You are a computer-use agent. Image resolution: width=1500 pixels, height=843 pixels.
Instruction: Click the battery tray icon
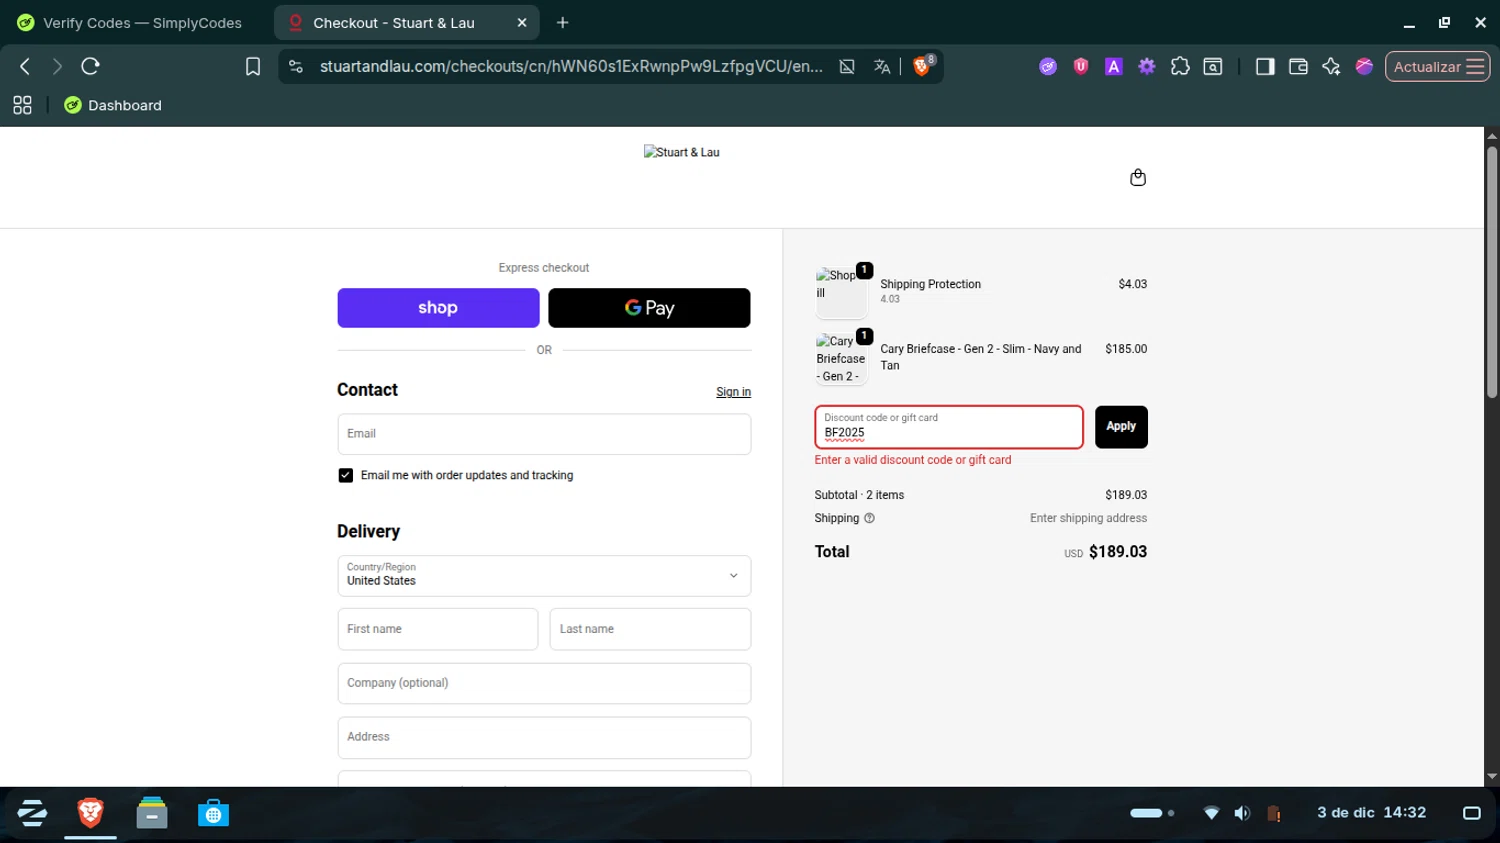click(1274, 813)
